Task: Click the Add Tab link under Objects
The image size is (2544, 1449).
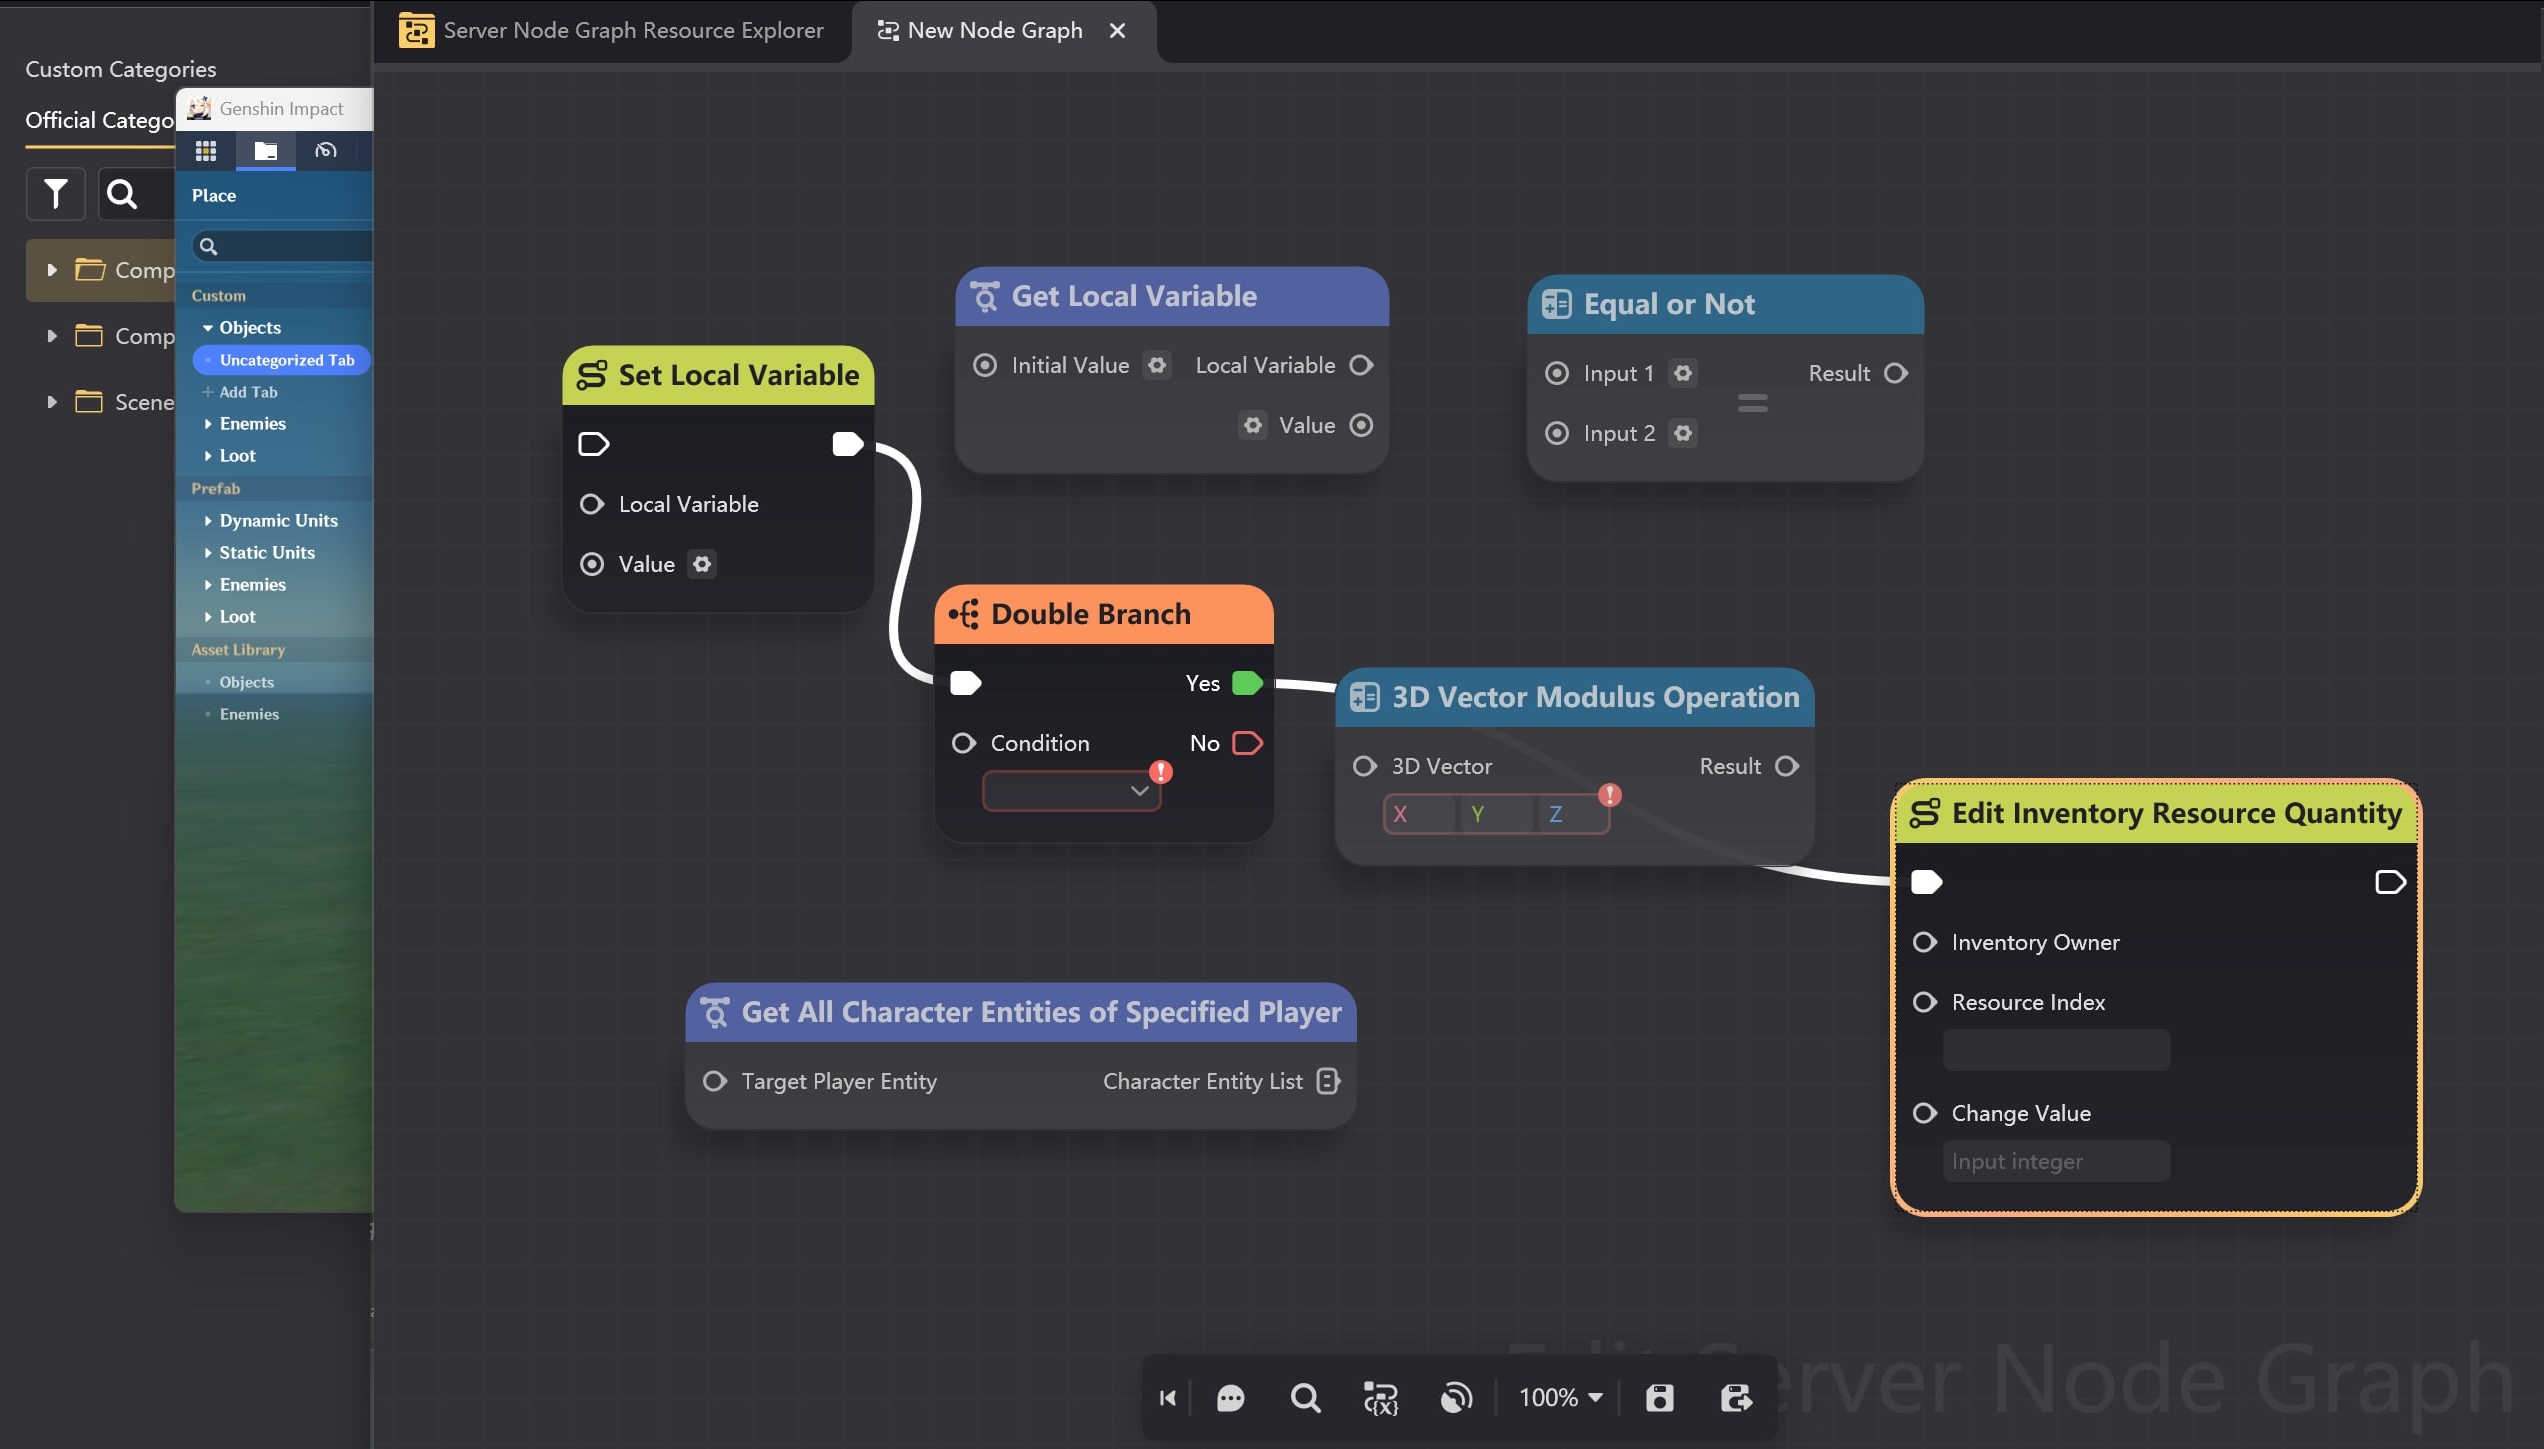Action: (x=248, y=392)
